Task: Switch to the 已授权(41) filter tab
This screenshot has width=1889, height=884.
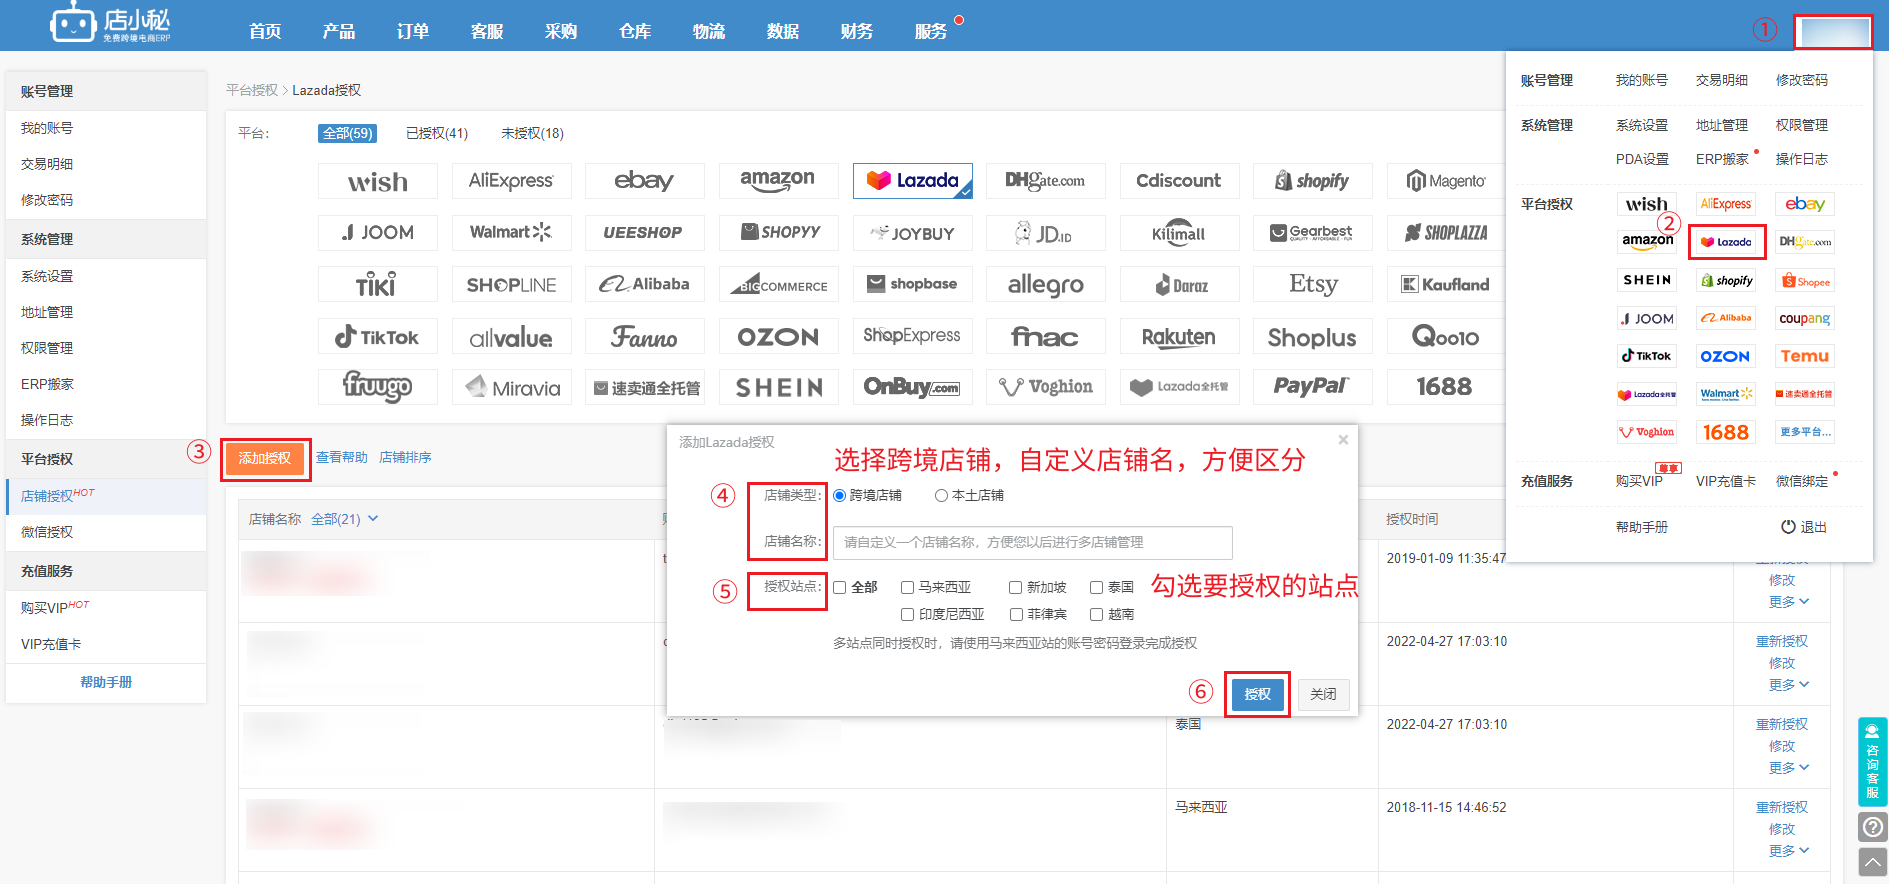Action: tap(437, 133)
